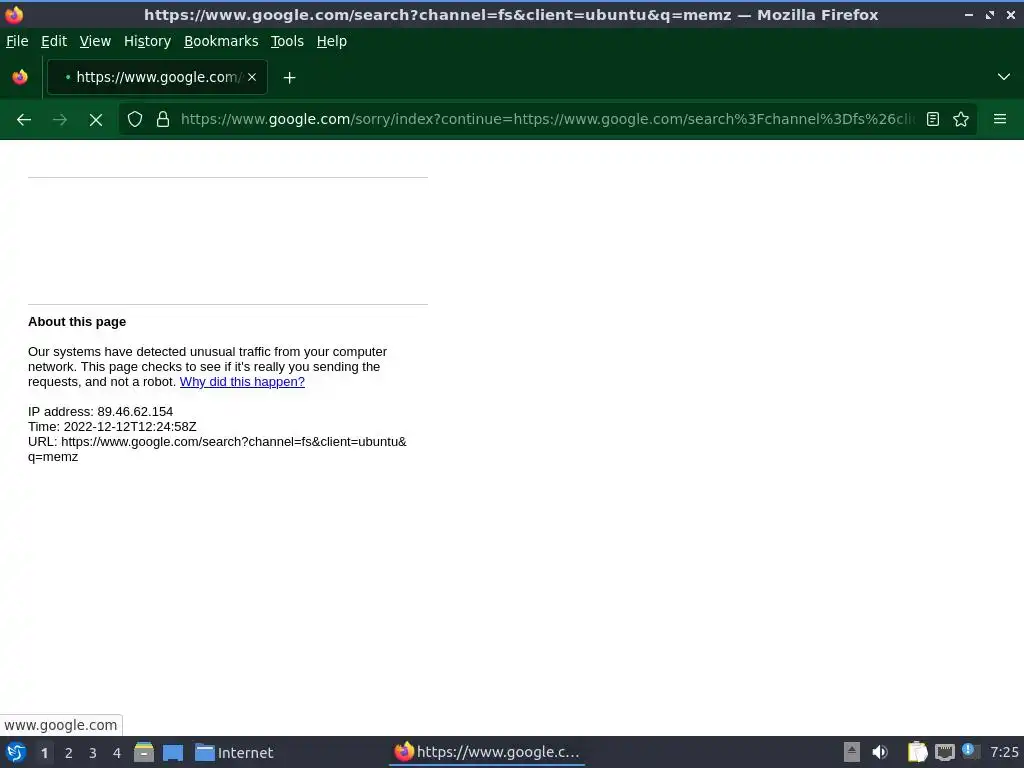Open tracking protection shield info
This screenshot has width=1024, height=768.
pyautogui.click(x=135, y=119)
